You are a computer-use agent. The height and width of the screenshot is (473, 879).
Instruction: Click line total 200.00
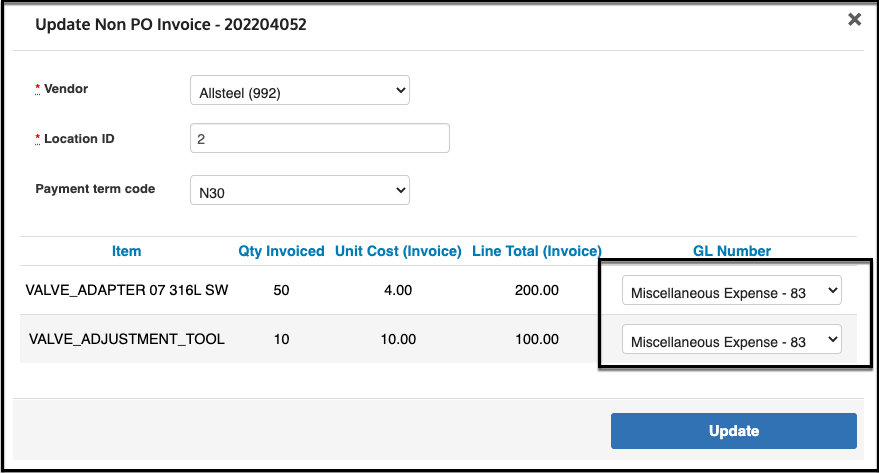pos(537,290)
